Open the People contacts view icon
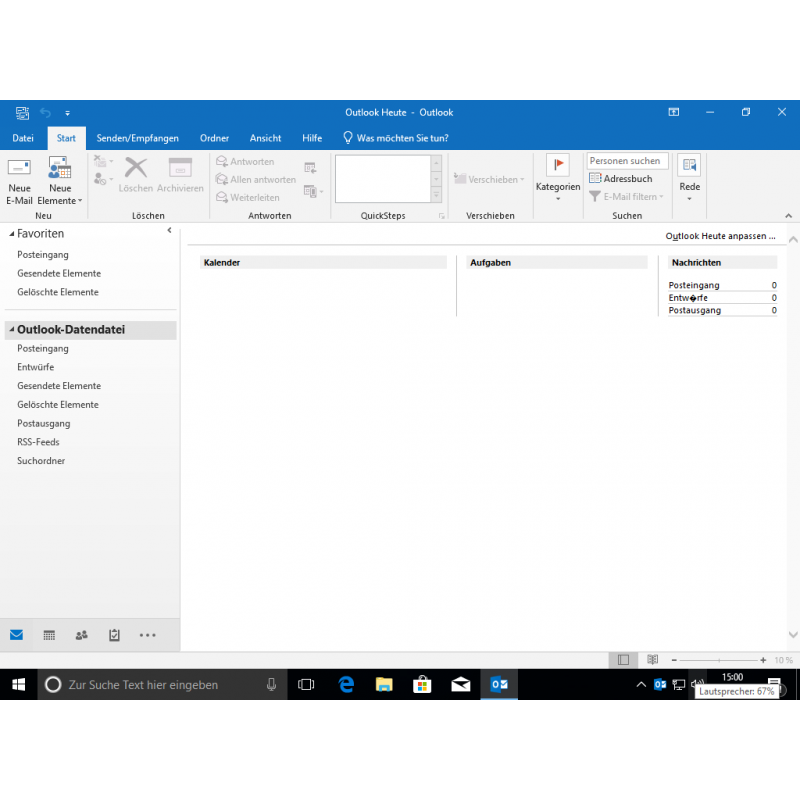Image resolution: width=800 pixels, height=800 pixels. (x=82, y=635)
